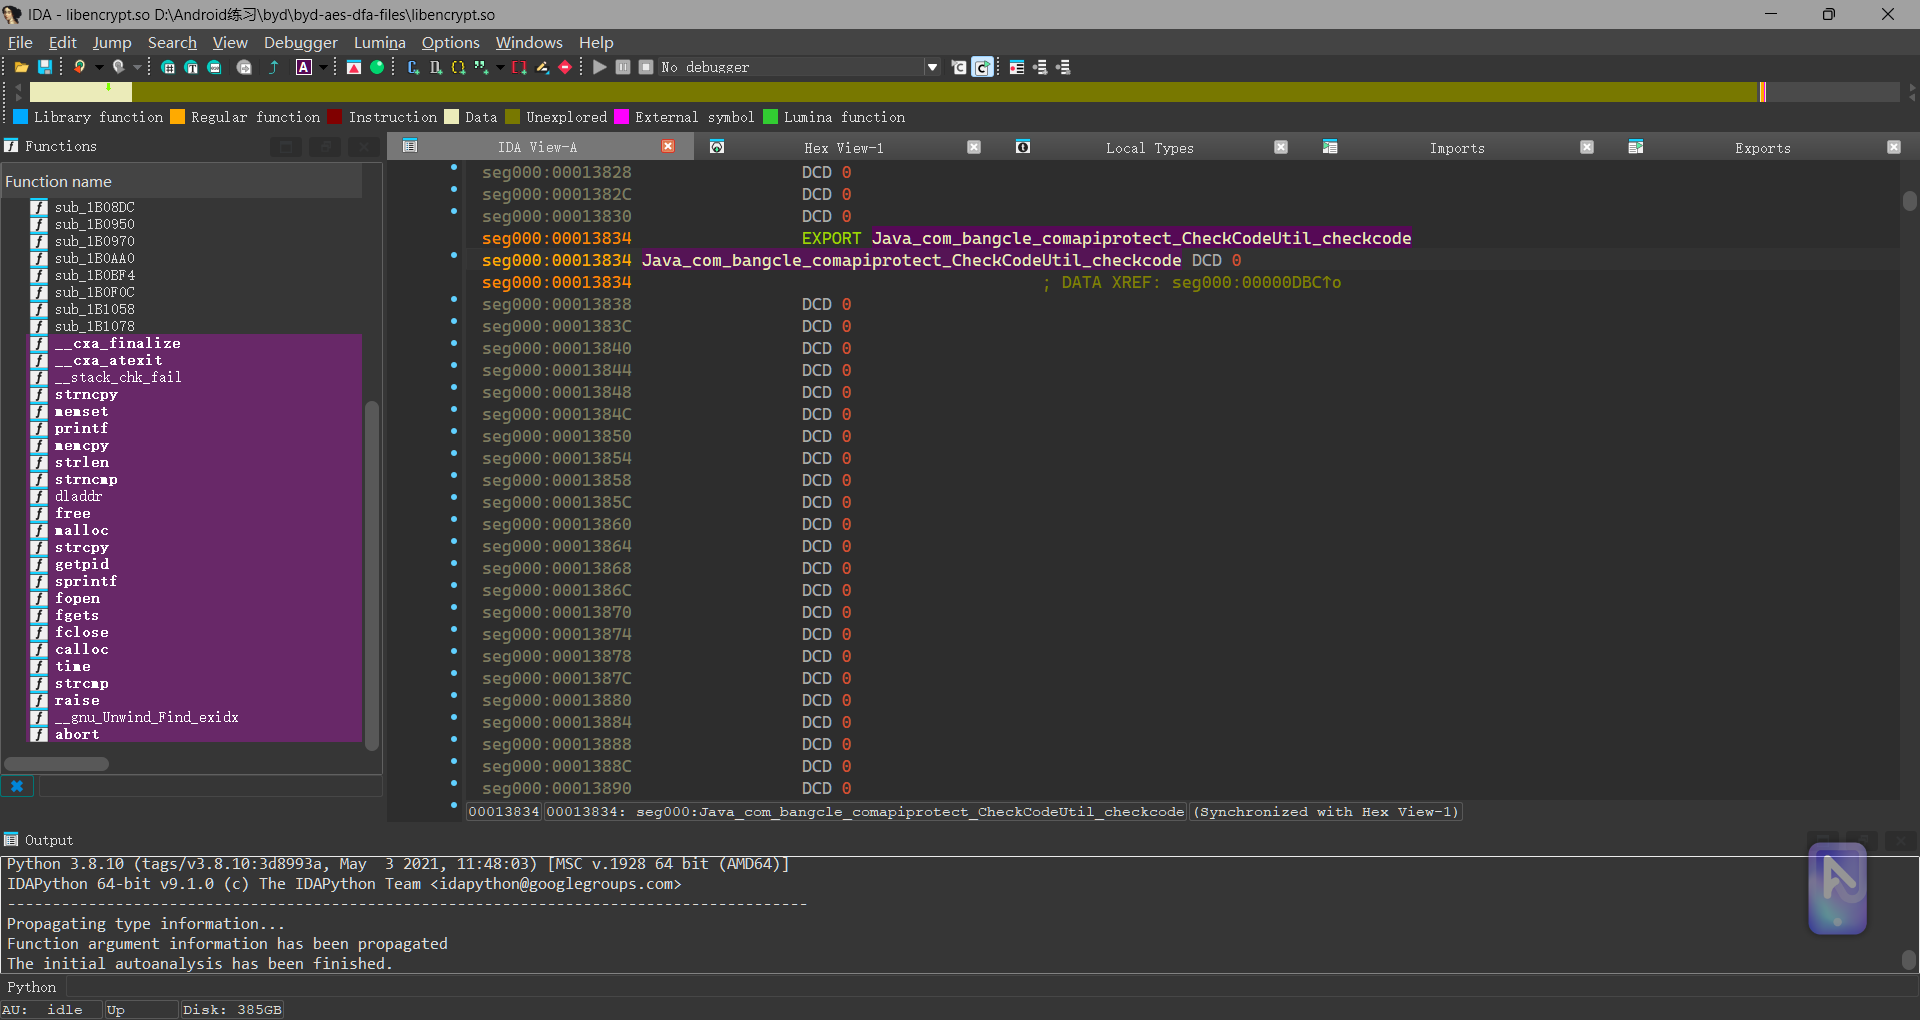Open the forward-navigation history dropdown arrow
This screenshot has height=1020, width=1920.
pyautogui.click(x=137, y=67)
